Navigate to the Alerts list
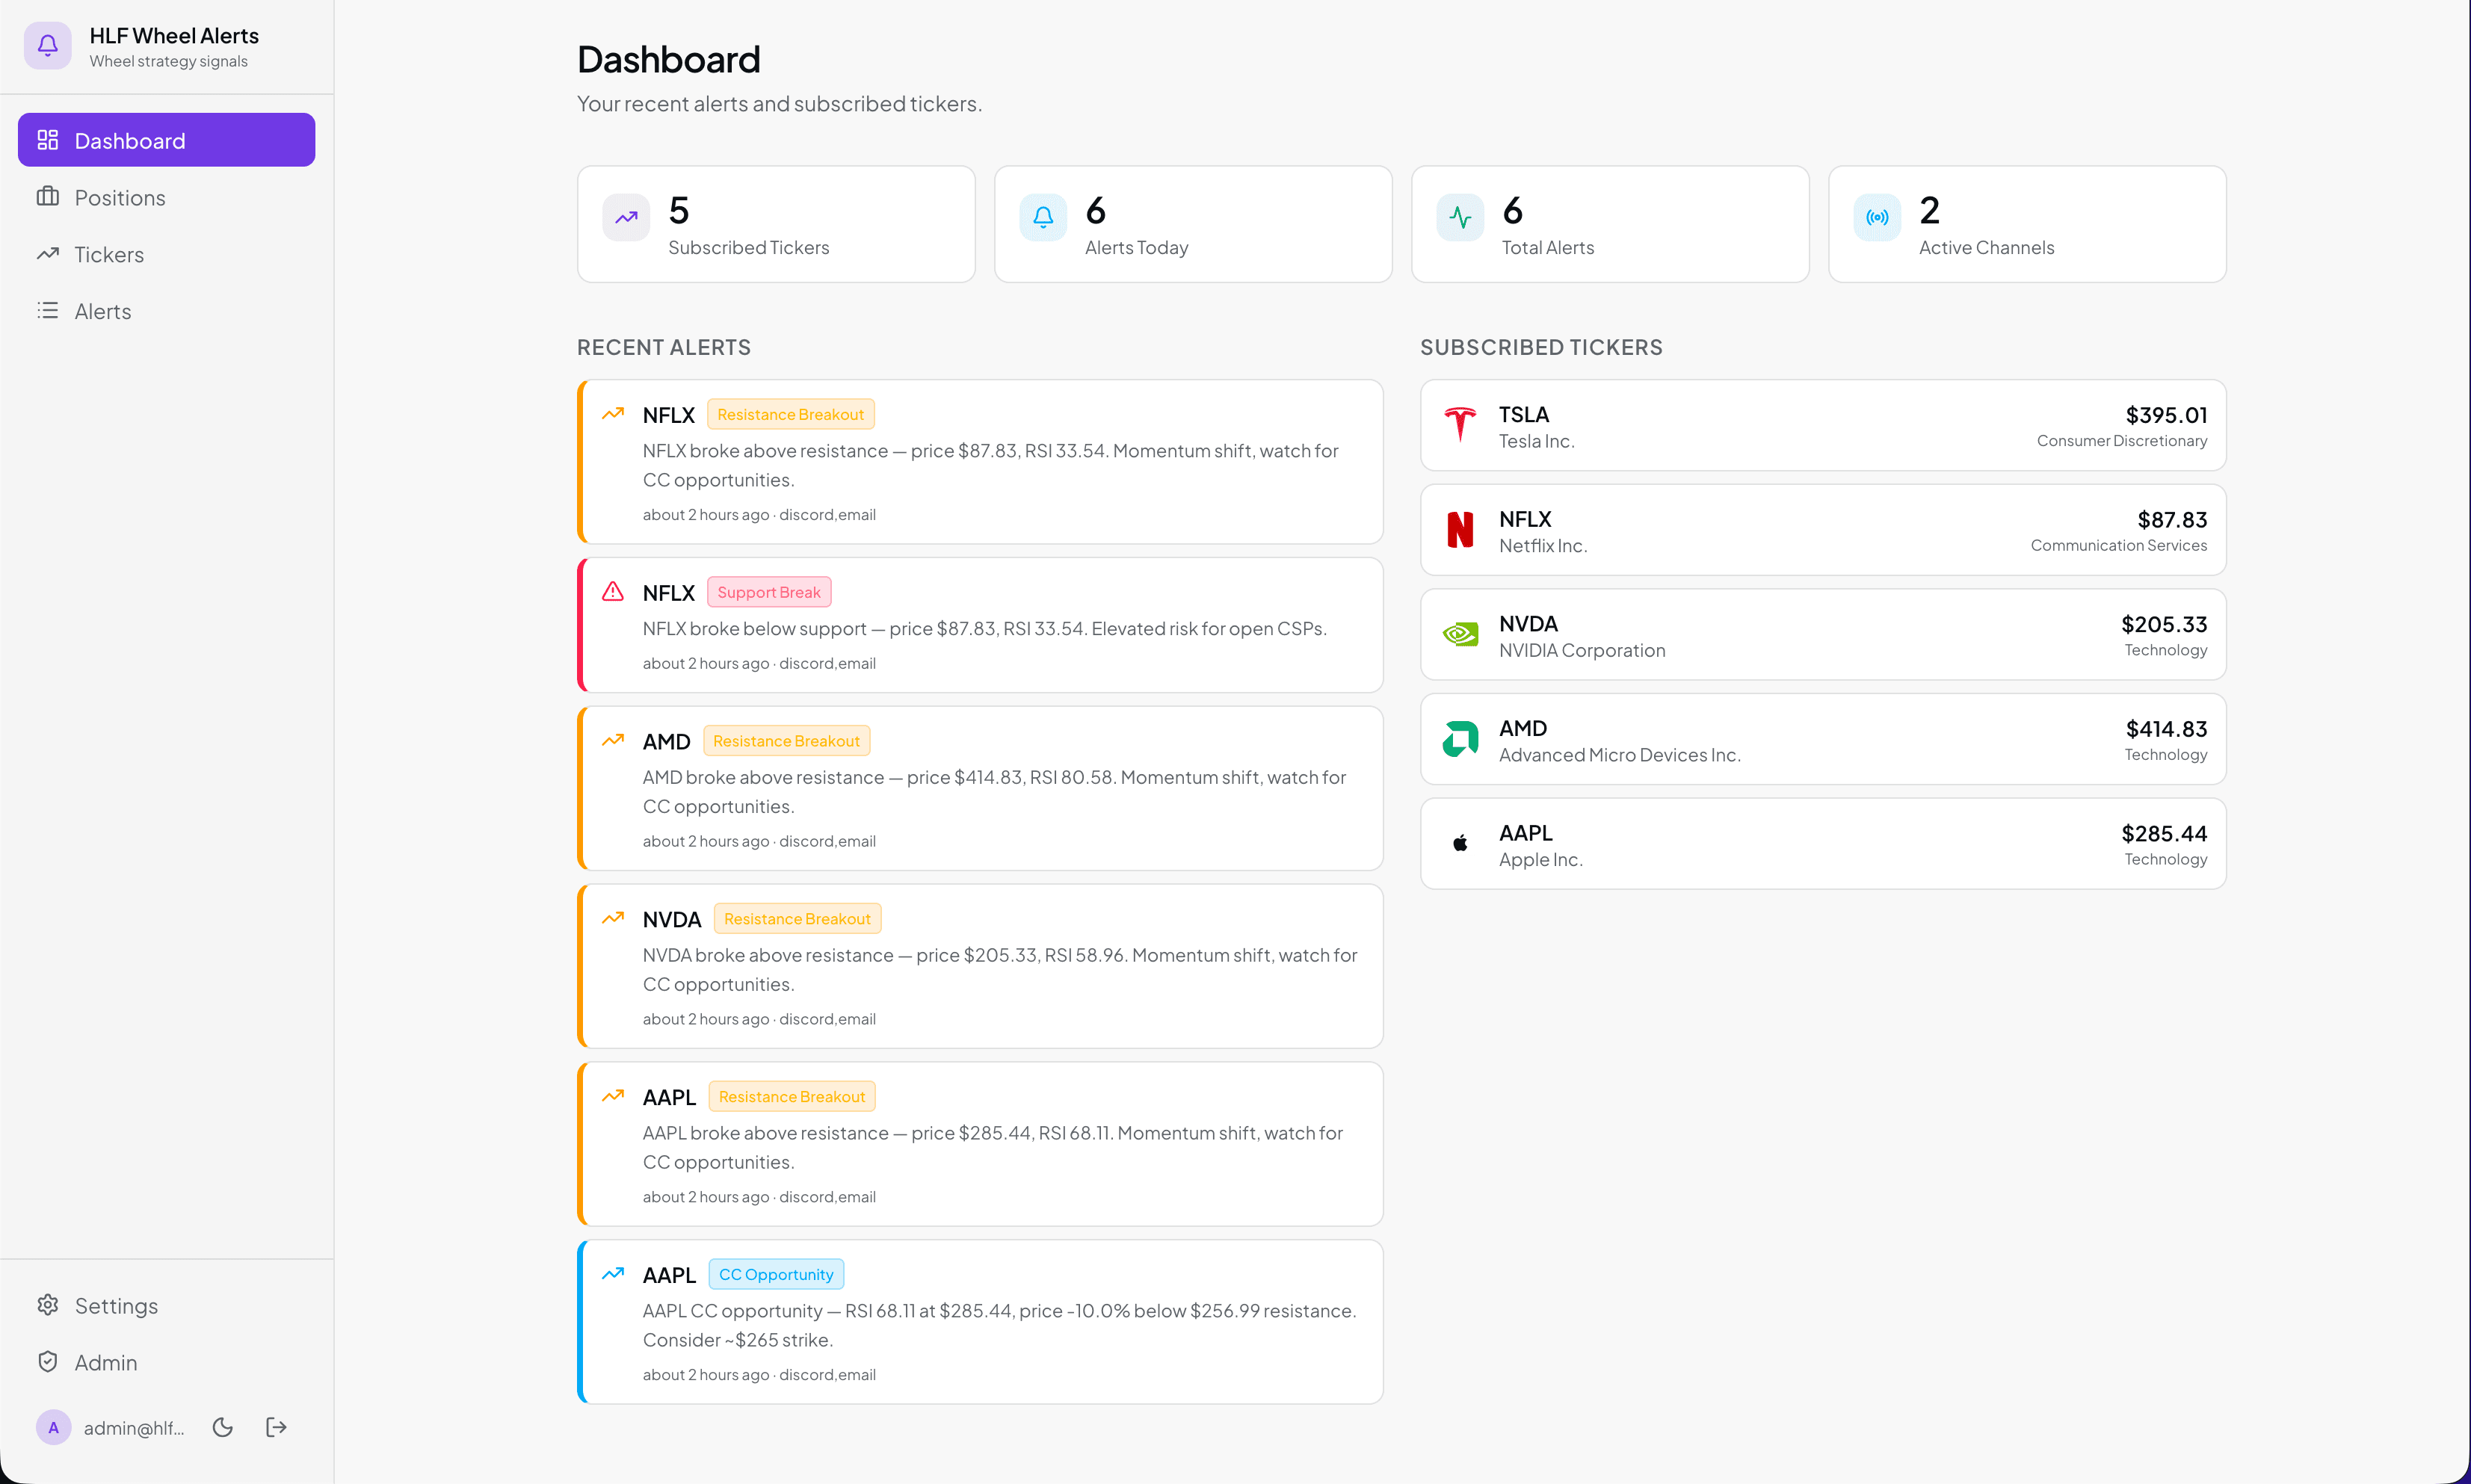2471x1484 pixels. tap(166, 311)
